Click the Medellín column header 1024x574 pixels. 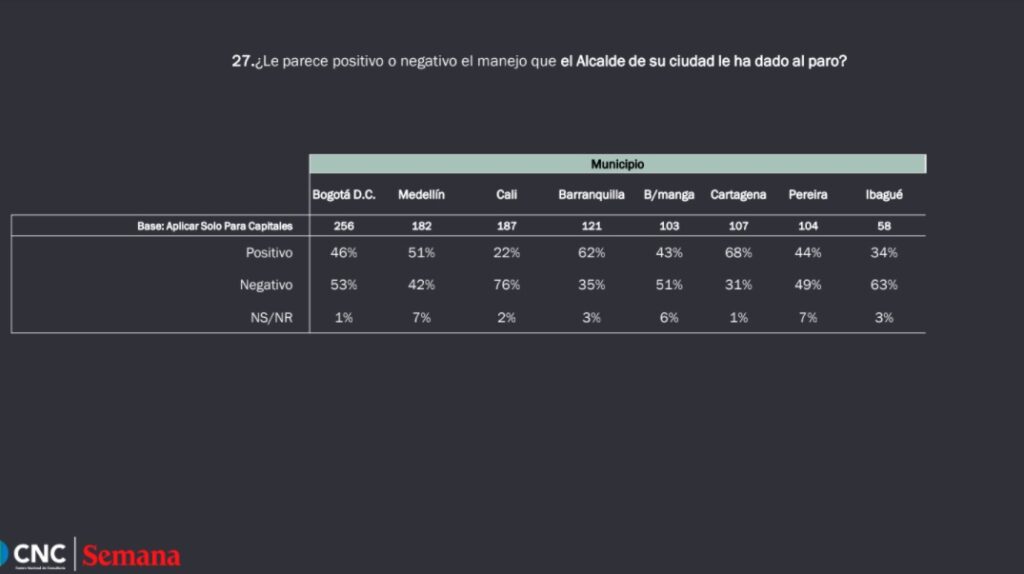(x=421, y=195)
